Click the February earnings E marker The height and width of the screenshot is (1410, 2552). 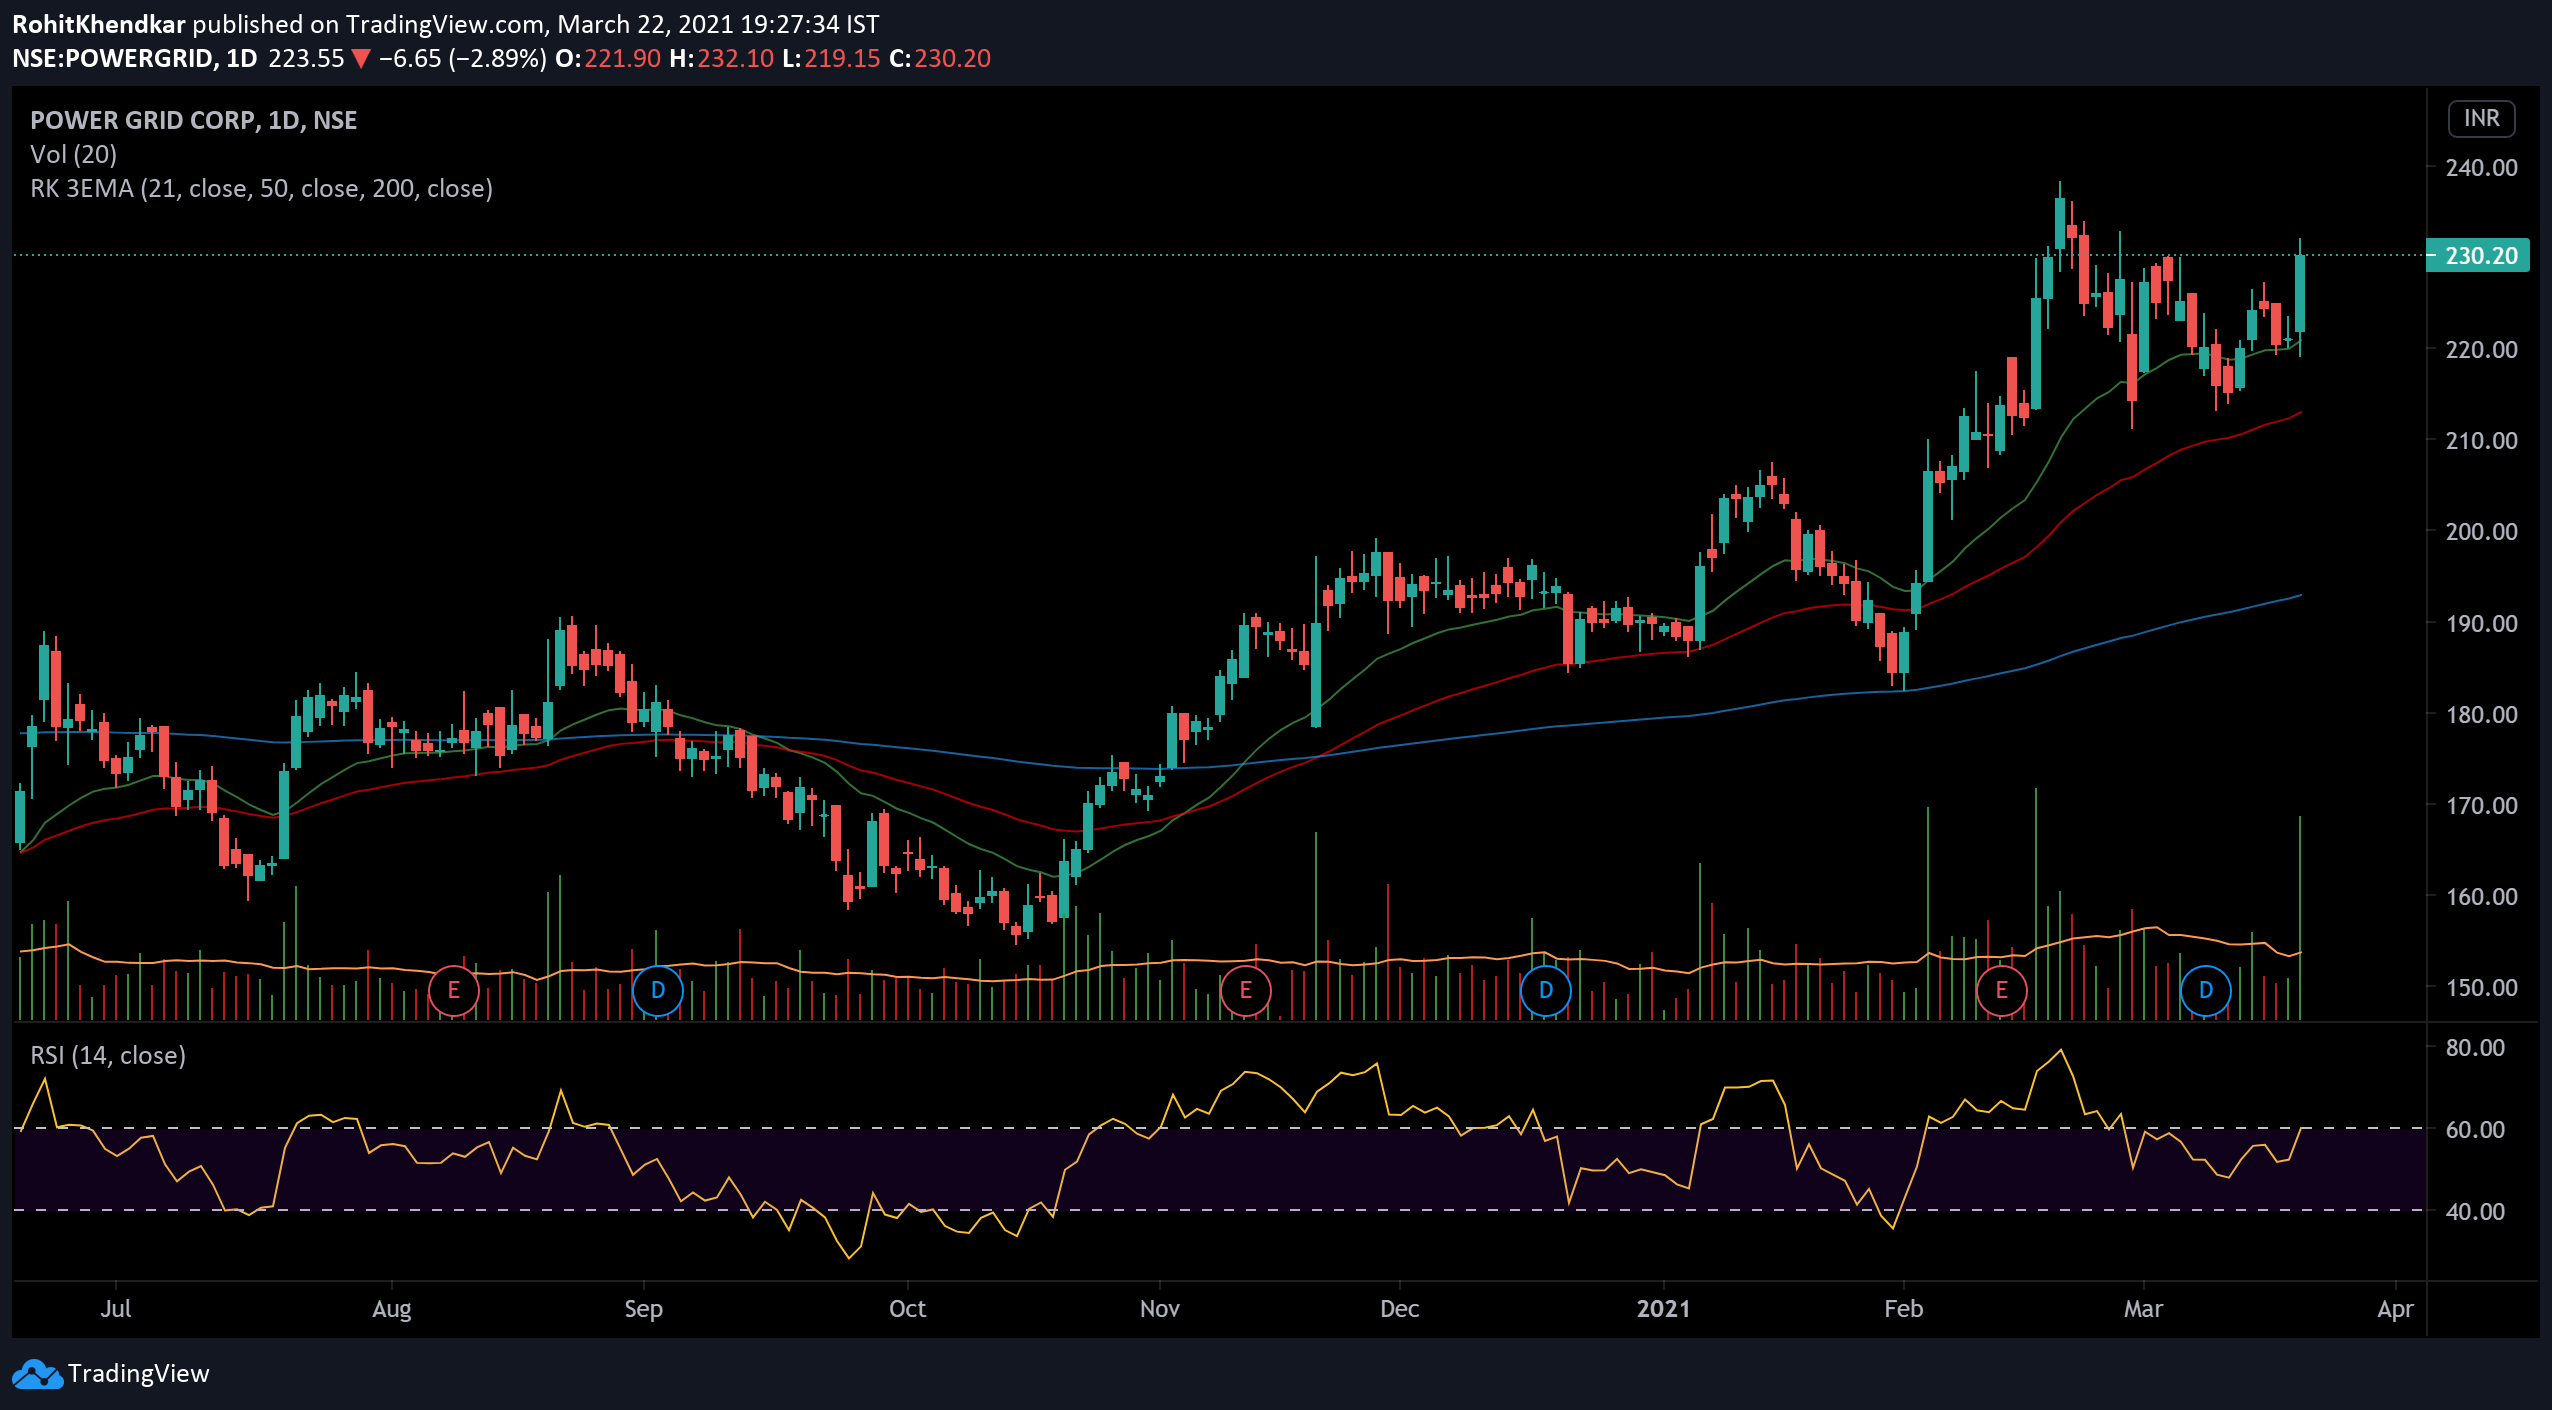click(2002, 990)
